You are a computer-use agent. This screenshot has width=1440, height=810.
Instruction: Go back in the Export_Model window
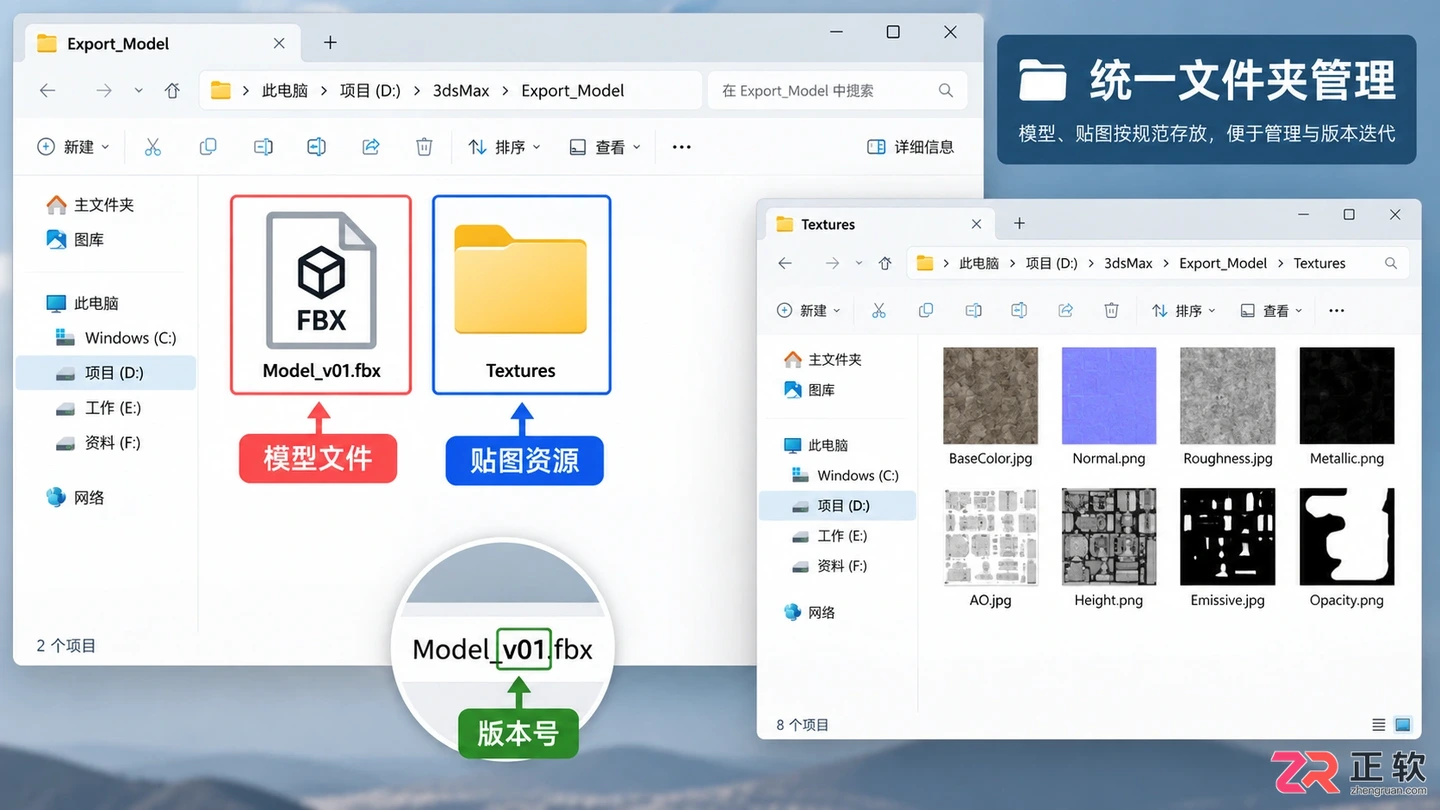(48, 91)
